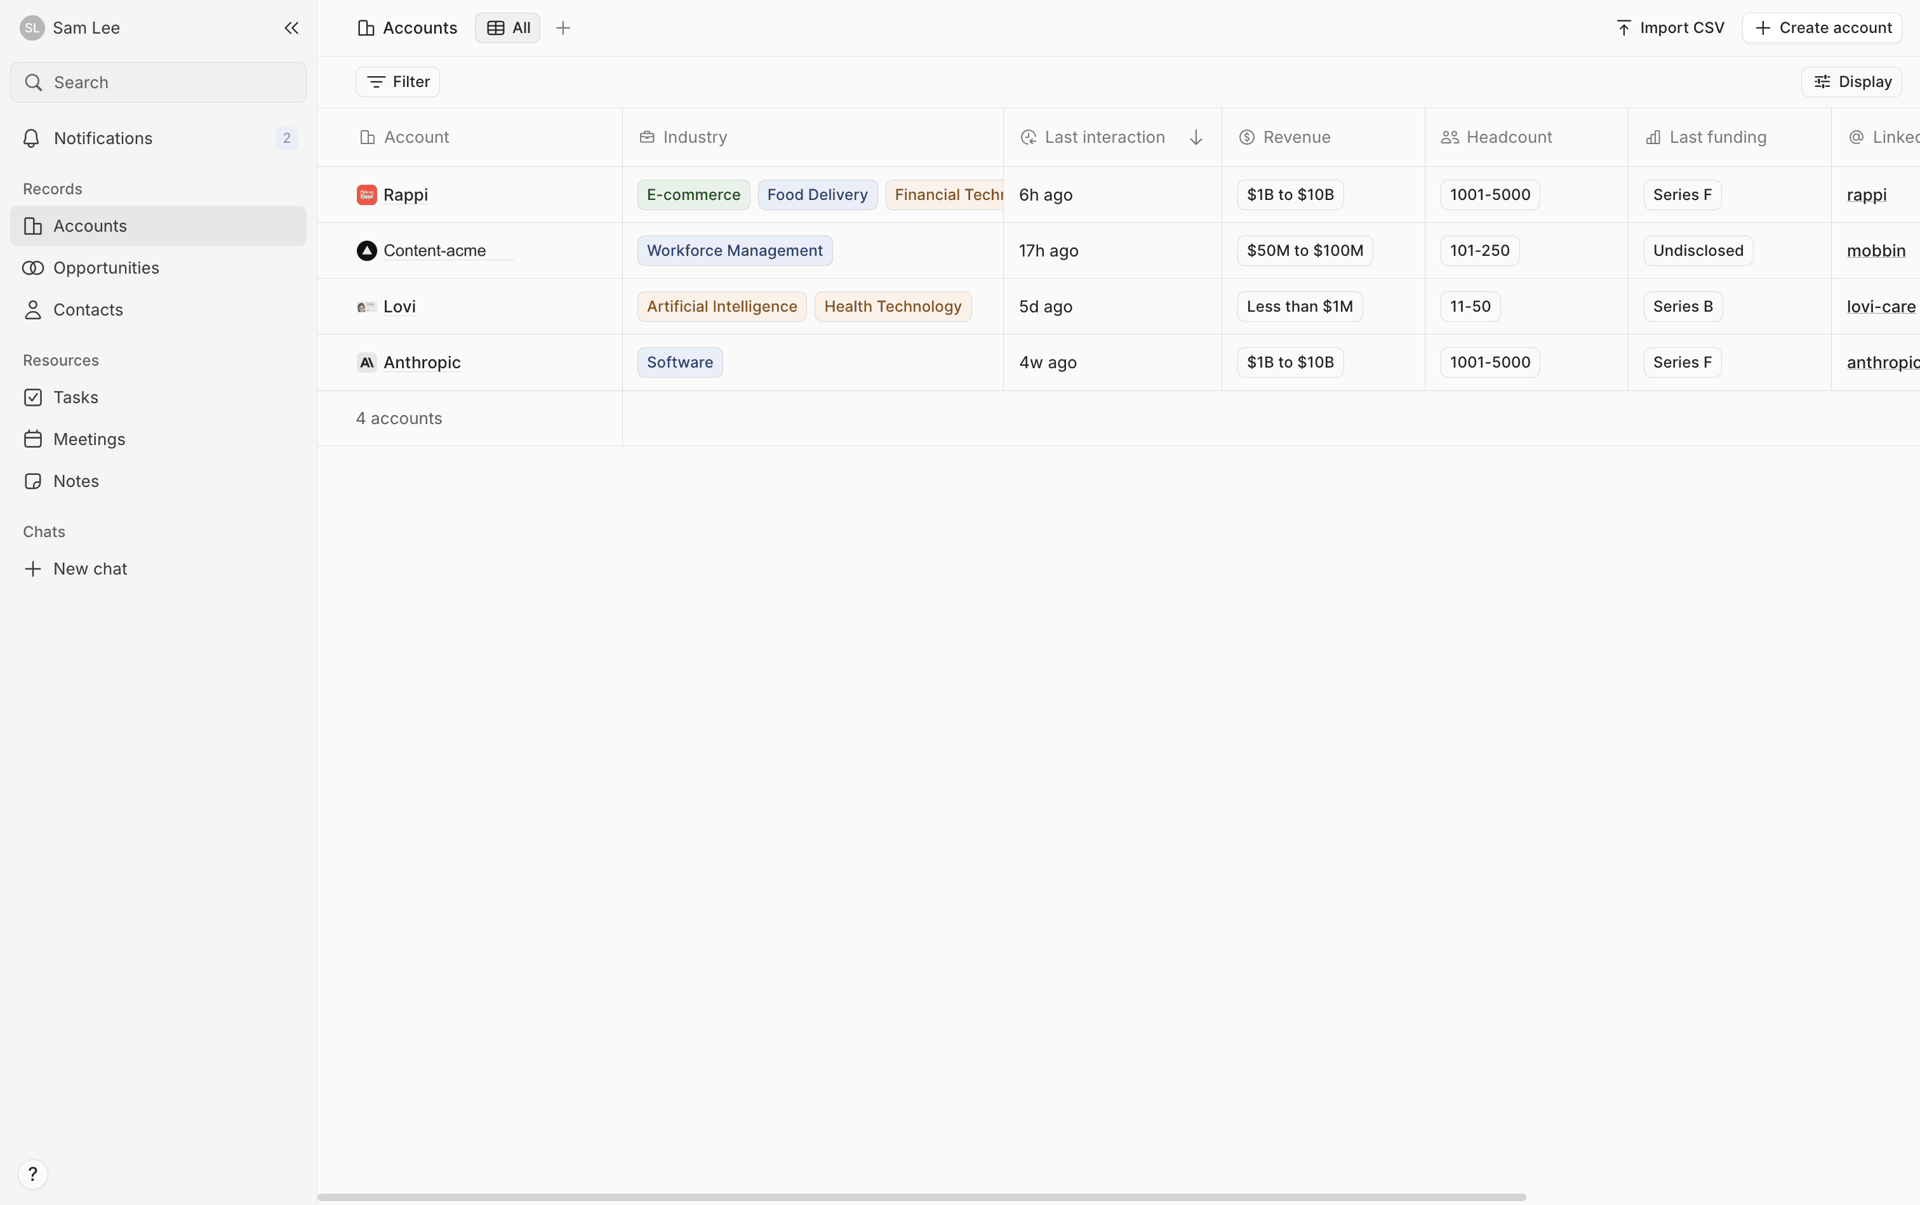Click the Food Delivery industry tag

point(817,195)
